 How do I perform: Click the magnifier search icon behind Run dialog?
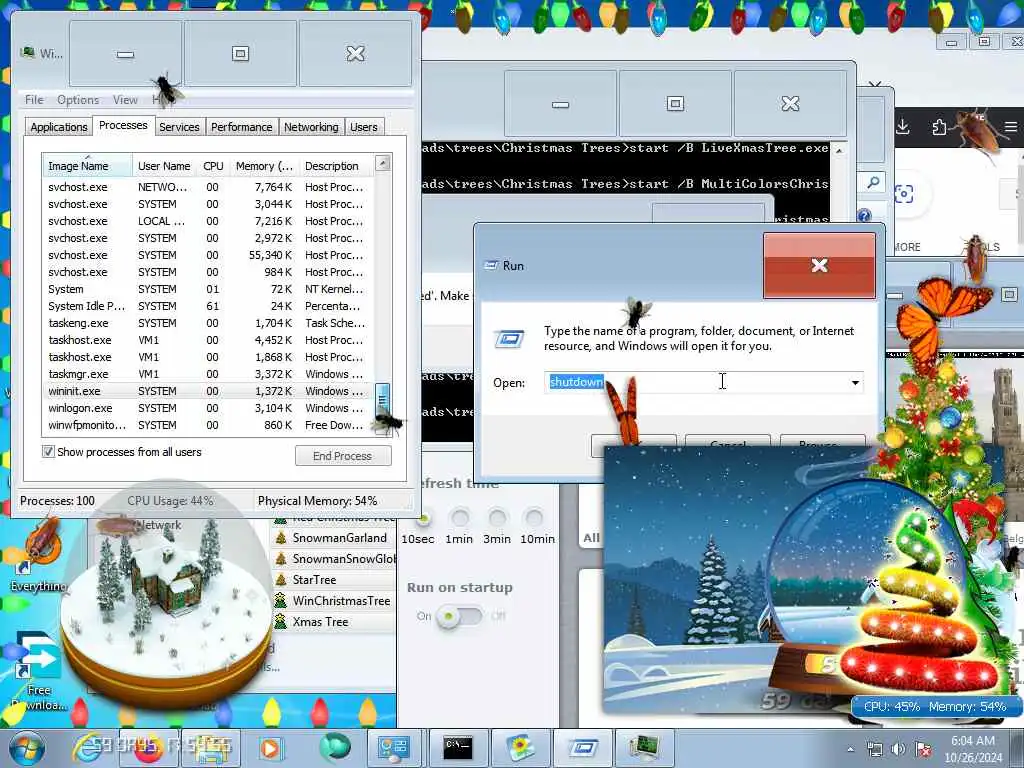tap(873, 183)
